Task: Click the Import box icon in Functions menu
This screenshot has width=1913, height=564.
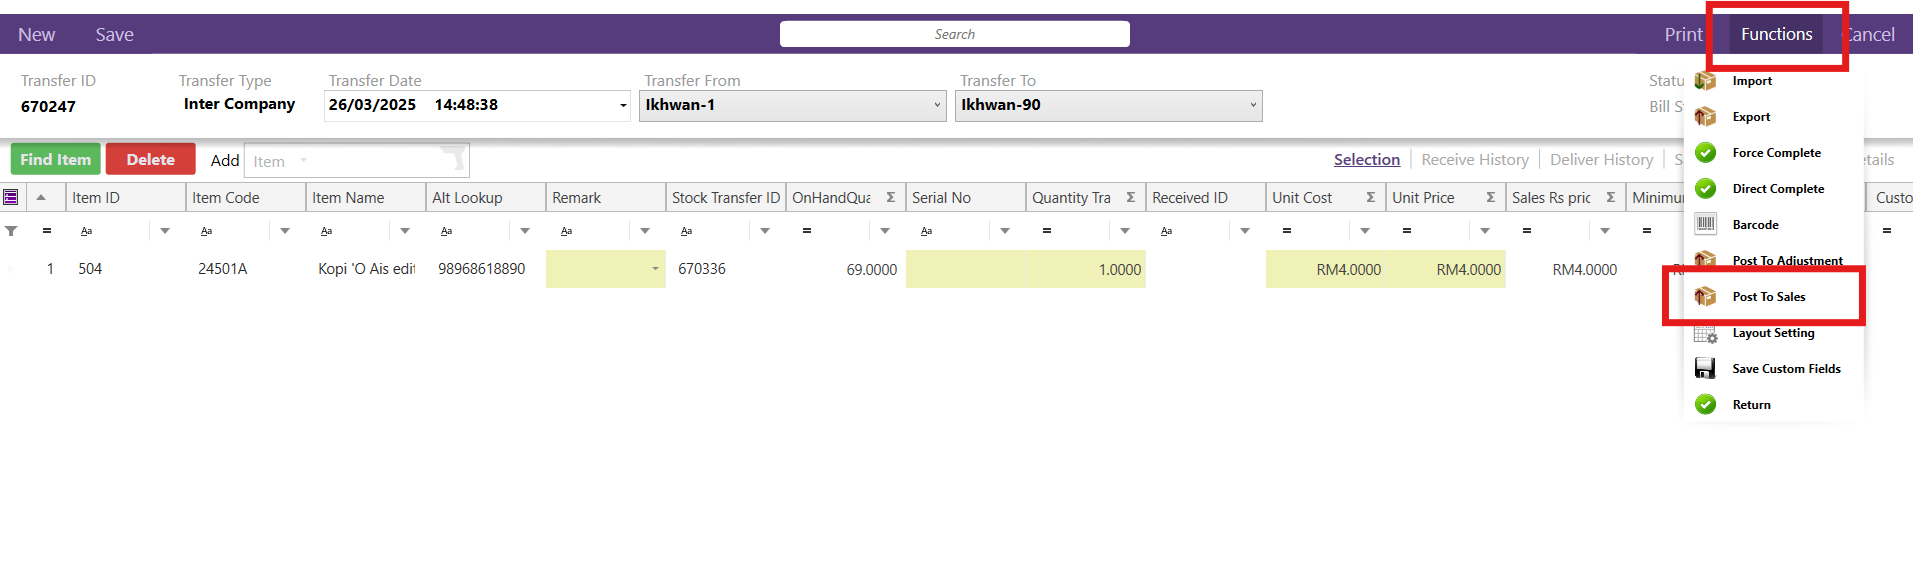Action: point(1706,81)
